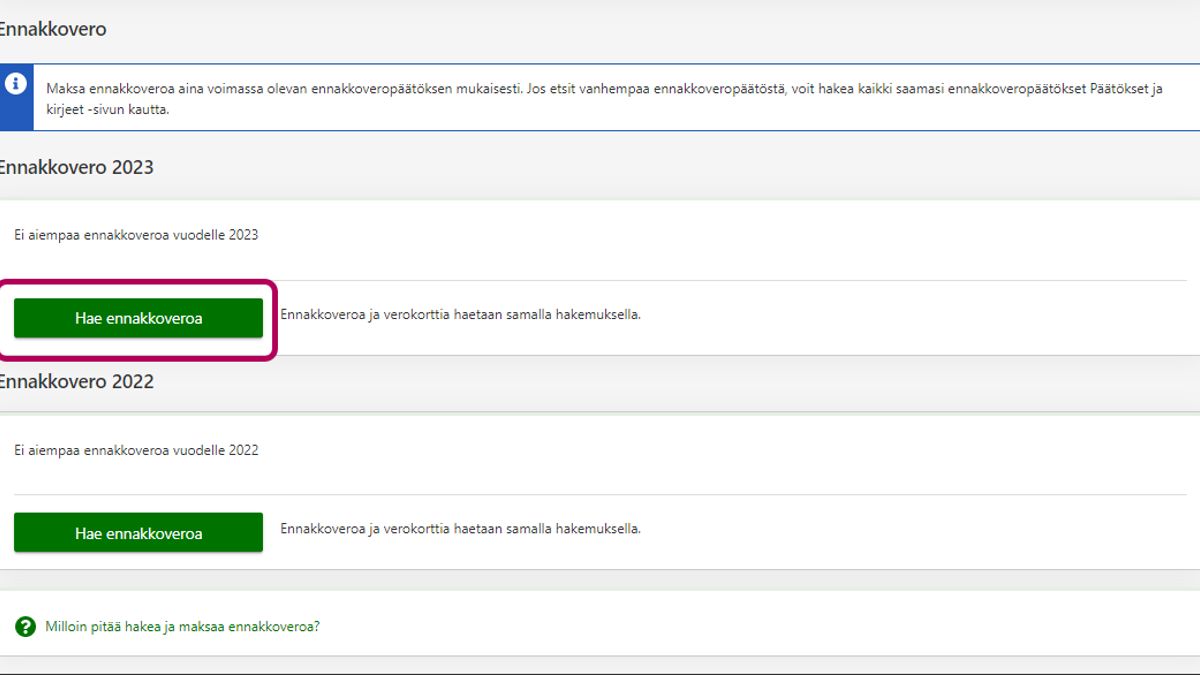The width and height of the screenshot is (1200, 675).
Task: Select the Ennakkovero 2022 section heading
Action: [x=76, y=381]
